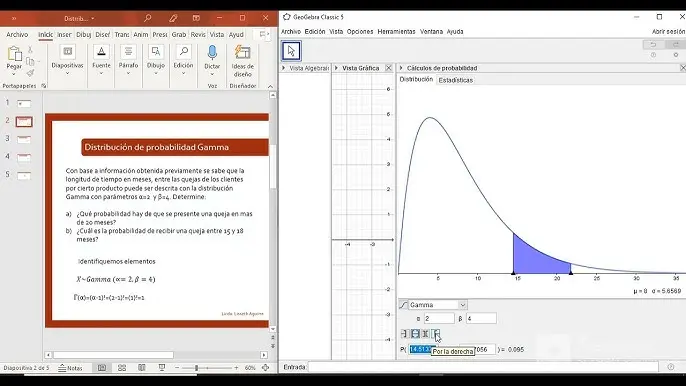The width and height of the screenshot is (686, 386).
Task: Select slide 3 thumbnail in PowerPoint
Action: (x=24, y=139)
